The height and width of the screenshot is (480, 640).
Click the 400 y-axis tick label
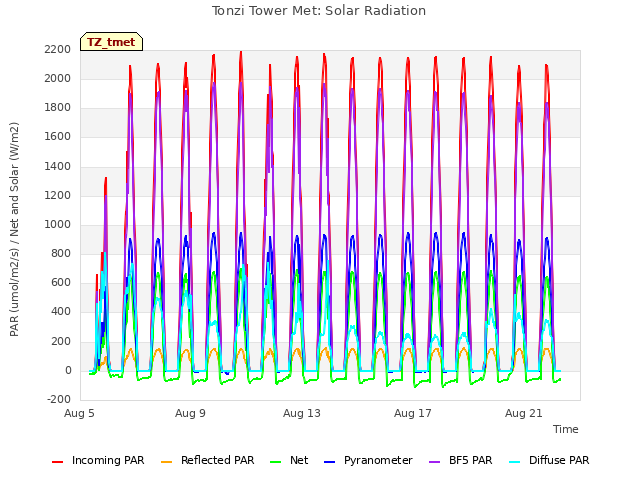tap(61, 312)
